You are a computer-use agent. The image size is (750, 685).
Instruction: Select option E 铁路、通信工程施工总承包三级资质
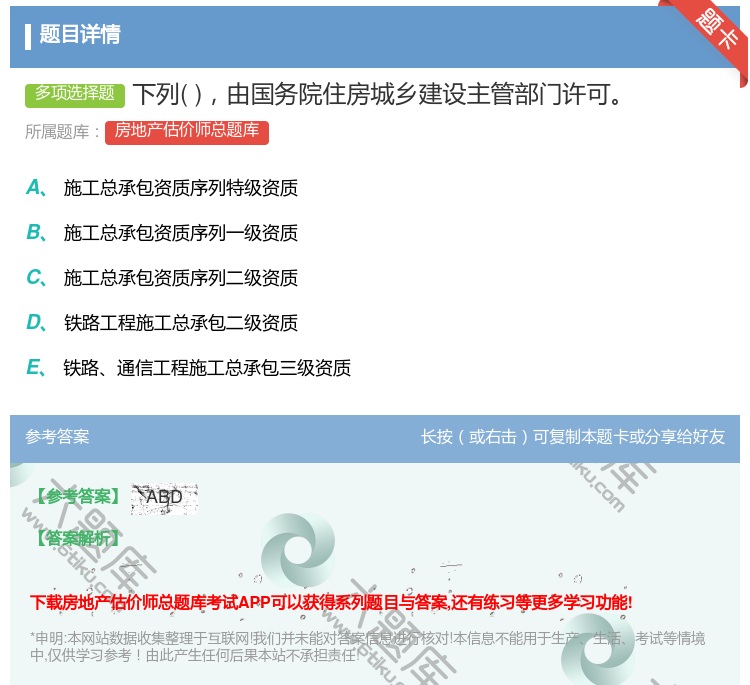(188, 368)
